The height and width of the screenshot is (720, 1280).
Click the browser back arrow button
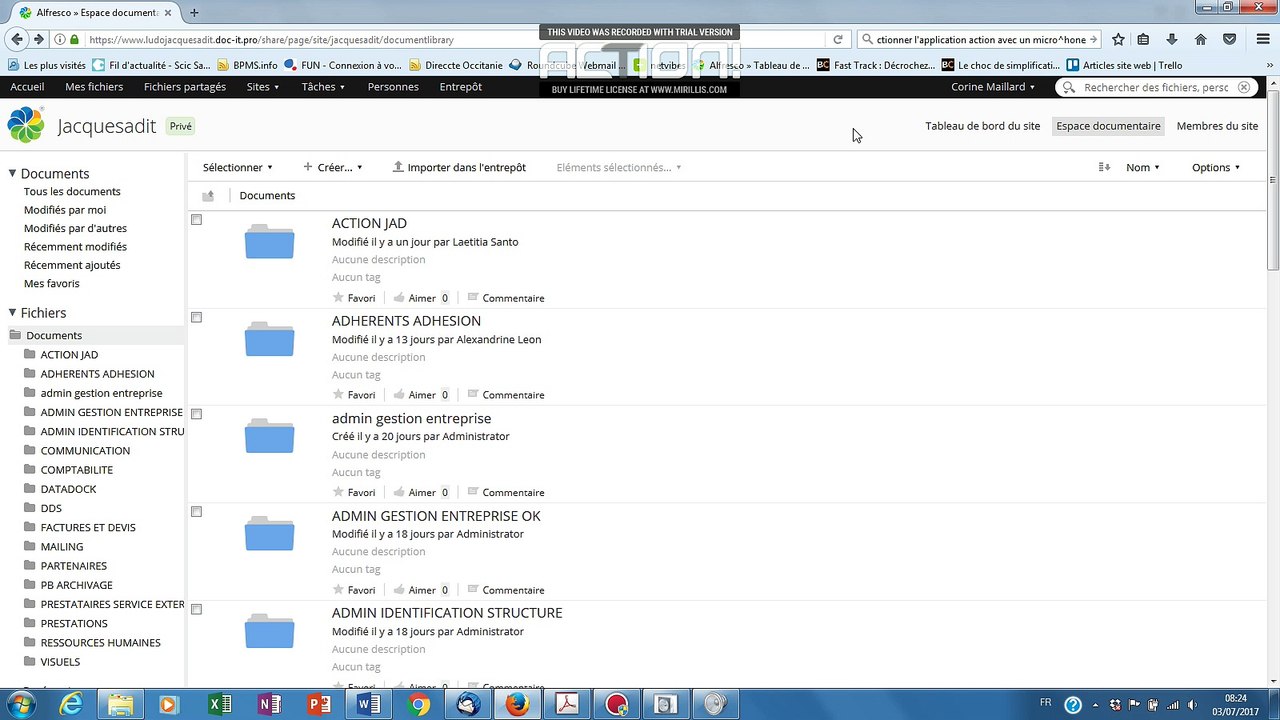[16, 39]
